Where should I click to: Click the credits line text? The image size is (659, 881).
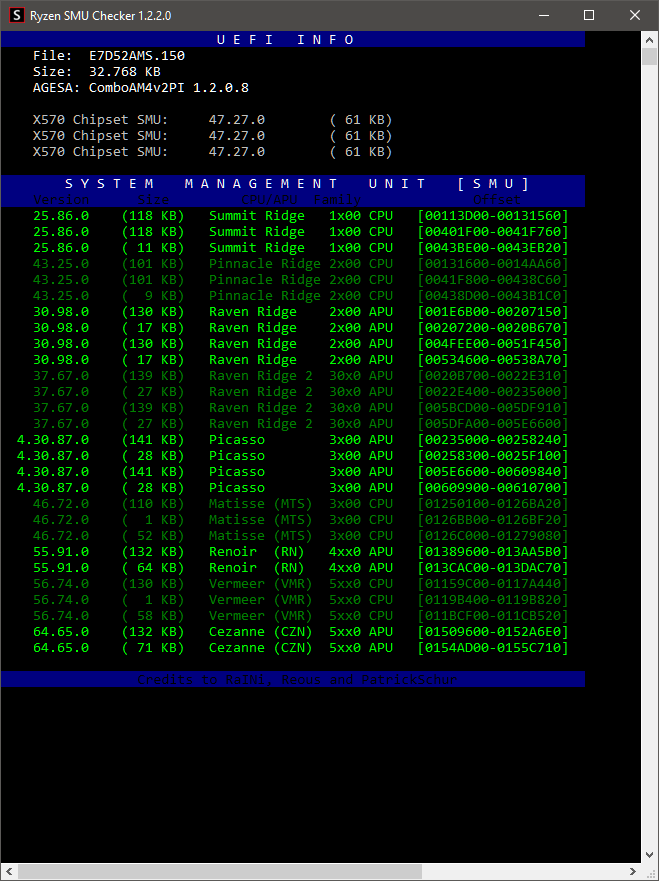click(x=297, y=679)
